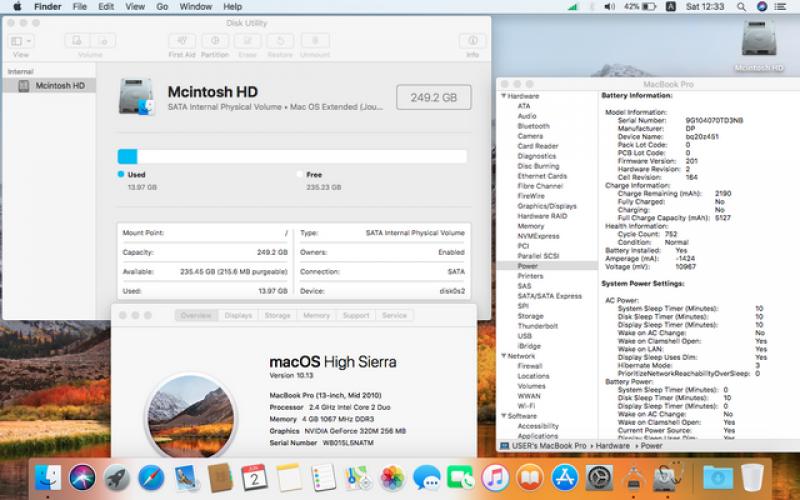
Task: Click the Partition toolbar icon
Action: click(215, 41)
